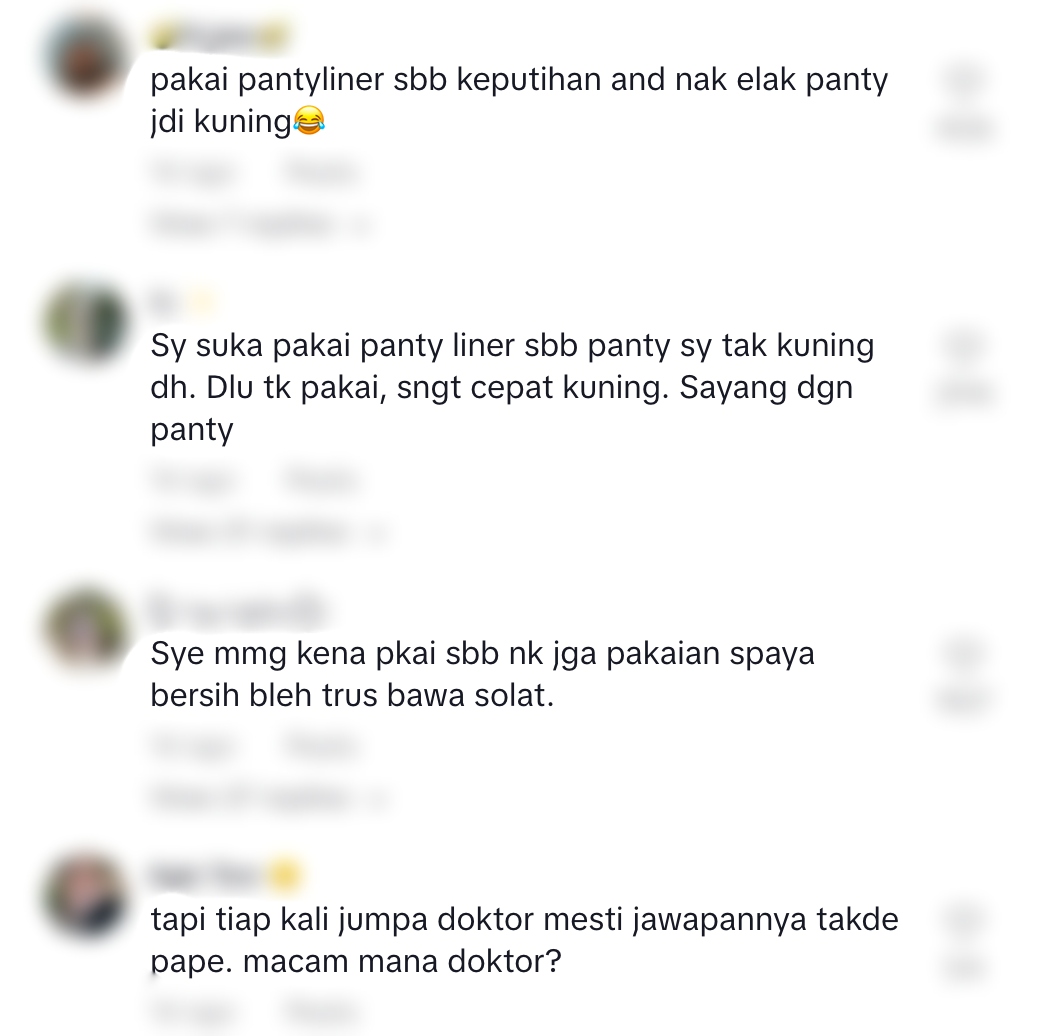Like the 'Sye mmg kena pkai' comment
Screen dimensions: 1044x1036
(x=965, y=653)
